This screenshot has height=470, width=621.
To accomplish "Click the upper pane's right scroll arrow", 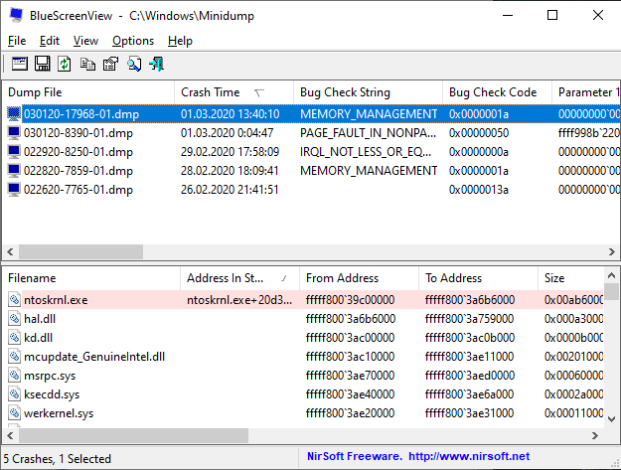I will (x=612, y=252).
